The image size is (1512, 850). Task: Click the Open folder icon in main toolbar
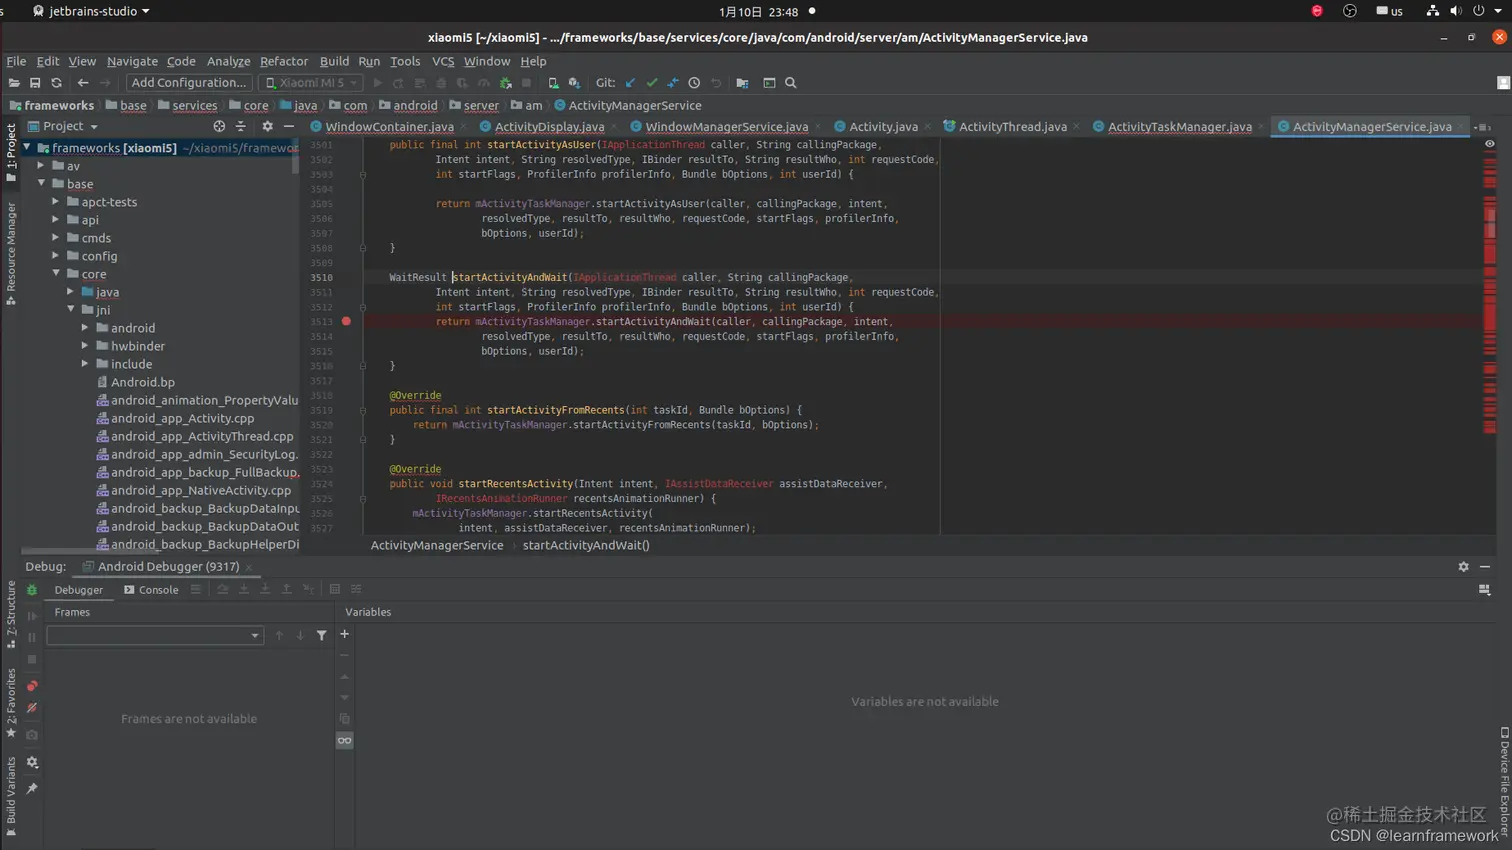click(14, 83)
